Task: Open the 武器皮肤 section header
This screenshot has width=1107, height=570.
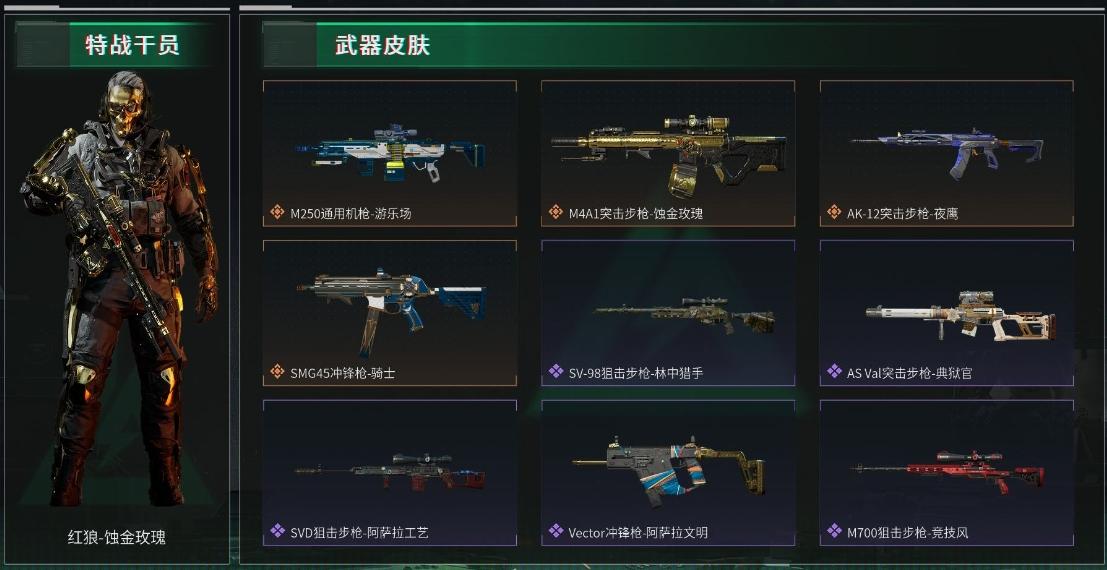Action: [x=382, y=45]
